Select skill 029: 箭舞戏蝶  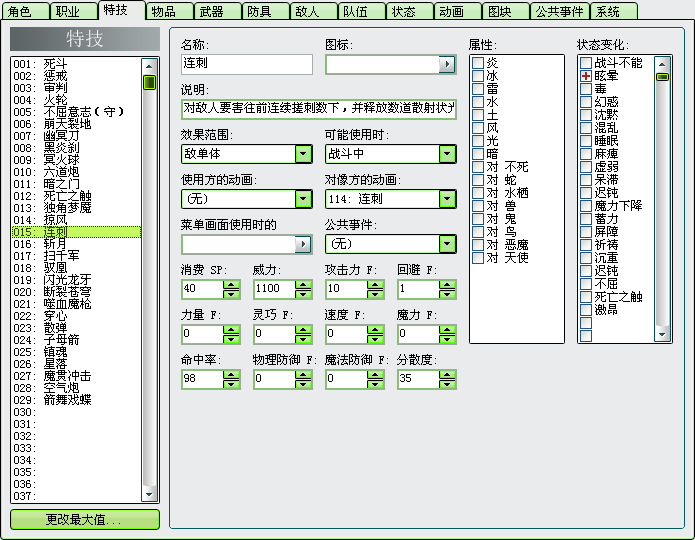(76, 400)
